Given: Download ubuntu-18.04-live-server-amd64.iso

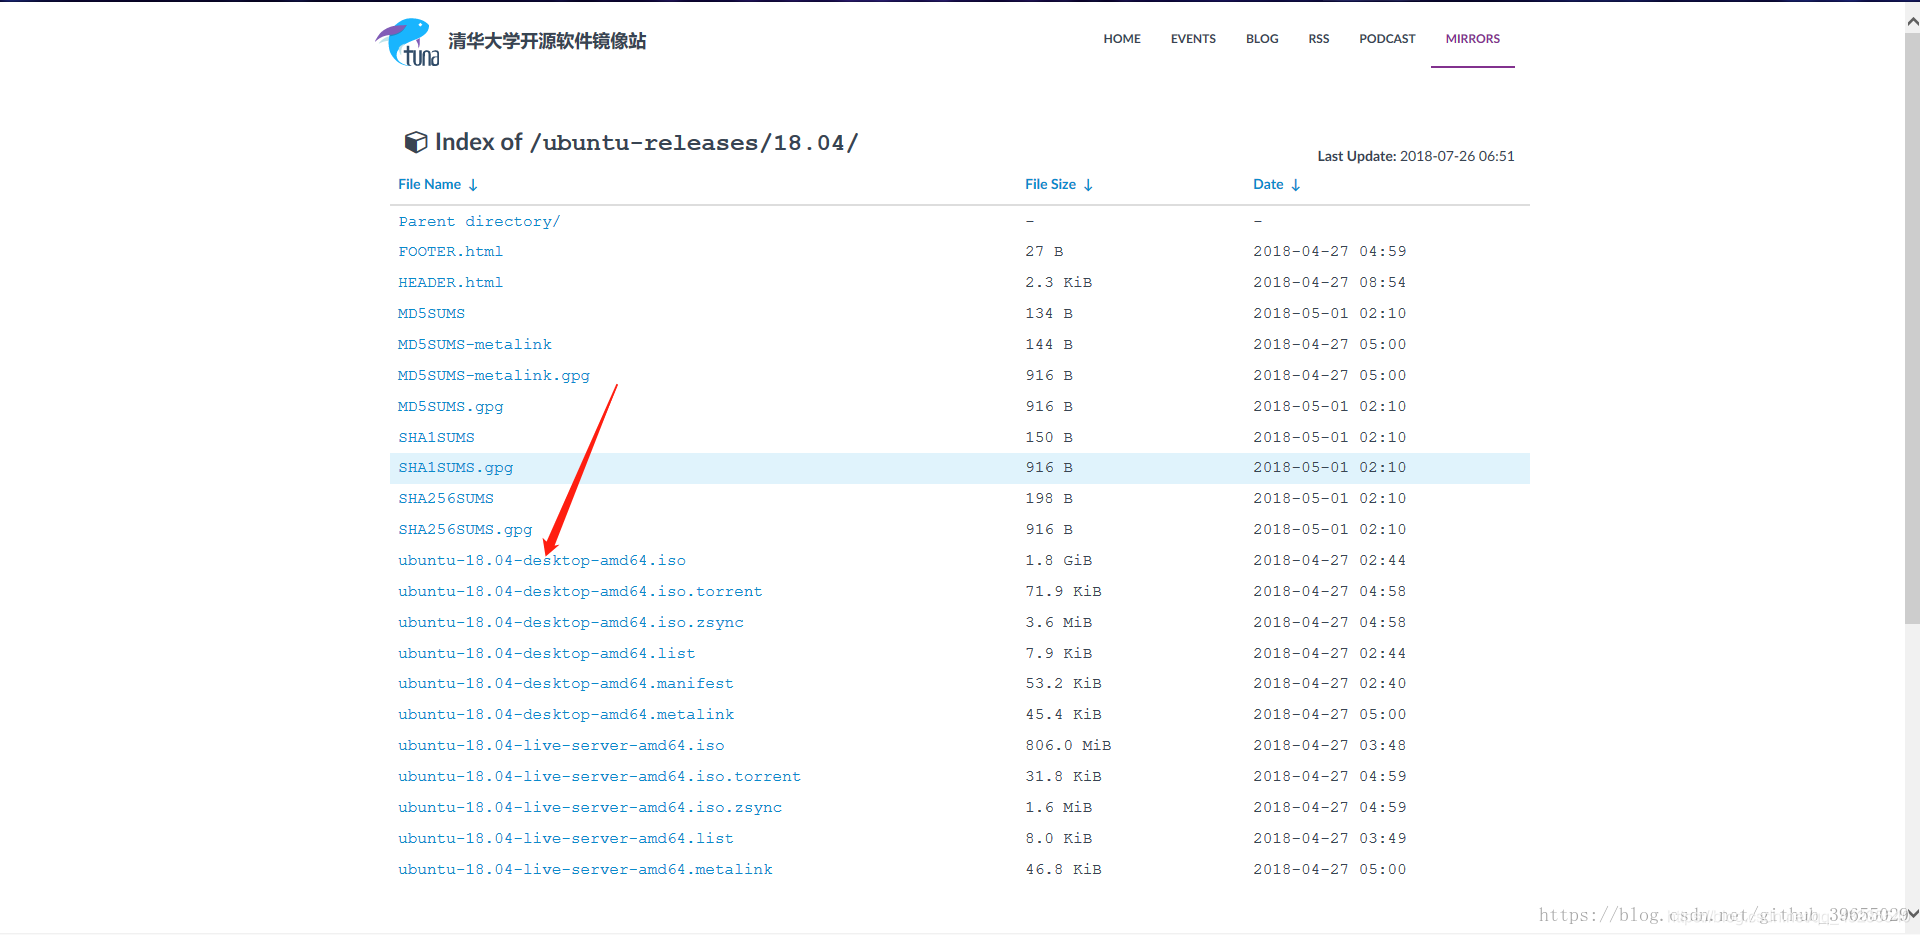Looking at the screenshot, I should point(561,746).
